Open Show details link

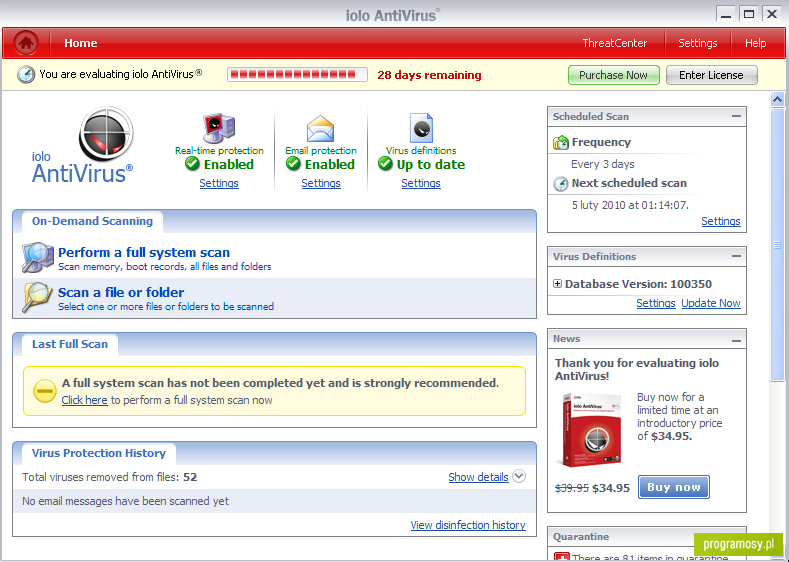[479, 477]
